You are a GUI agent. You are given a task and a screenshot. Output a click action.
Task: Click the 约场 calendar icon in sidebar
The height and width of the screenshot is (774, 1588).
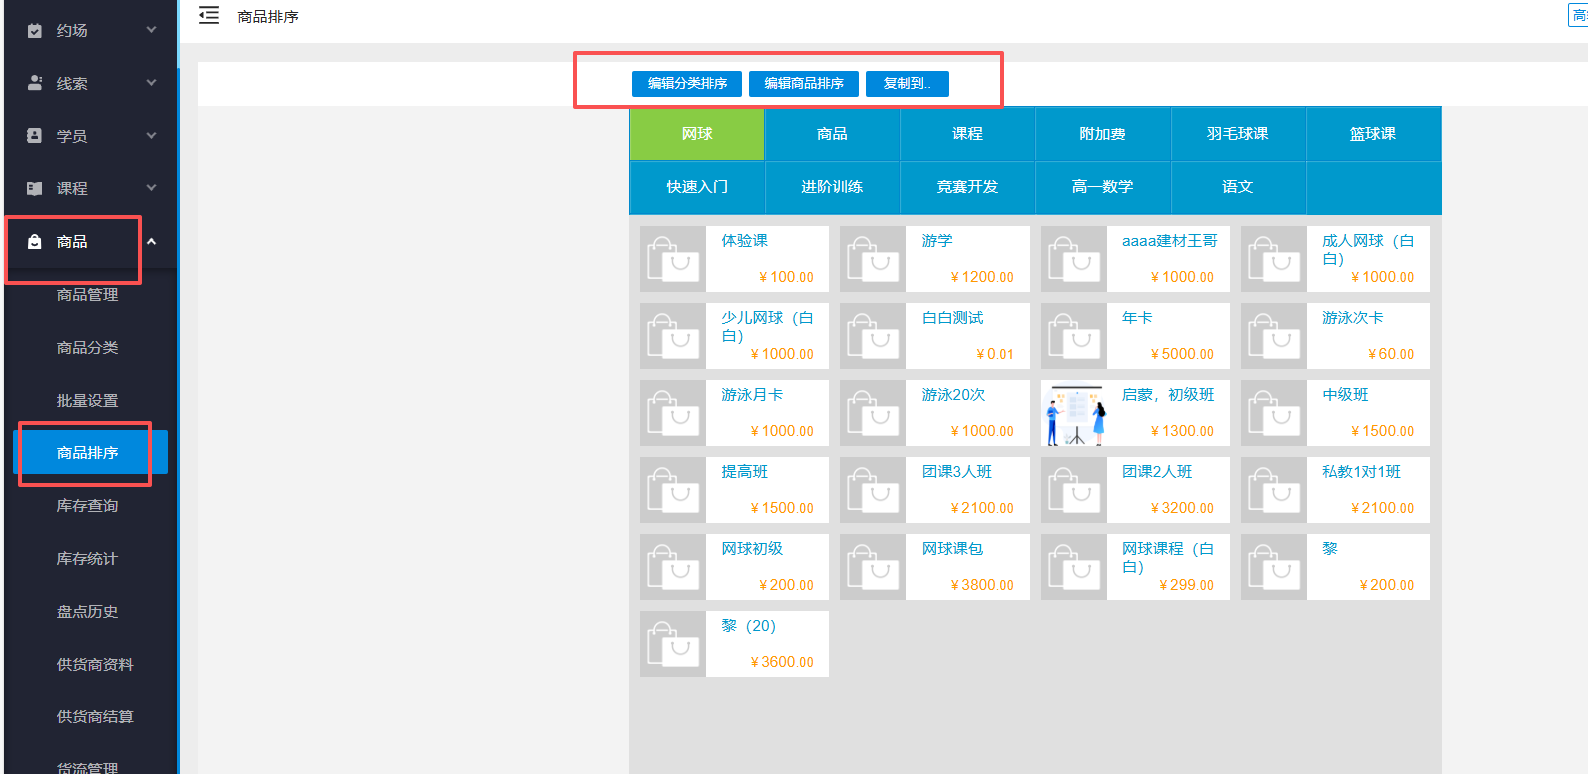(x=35, y=31)
